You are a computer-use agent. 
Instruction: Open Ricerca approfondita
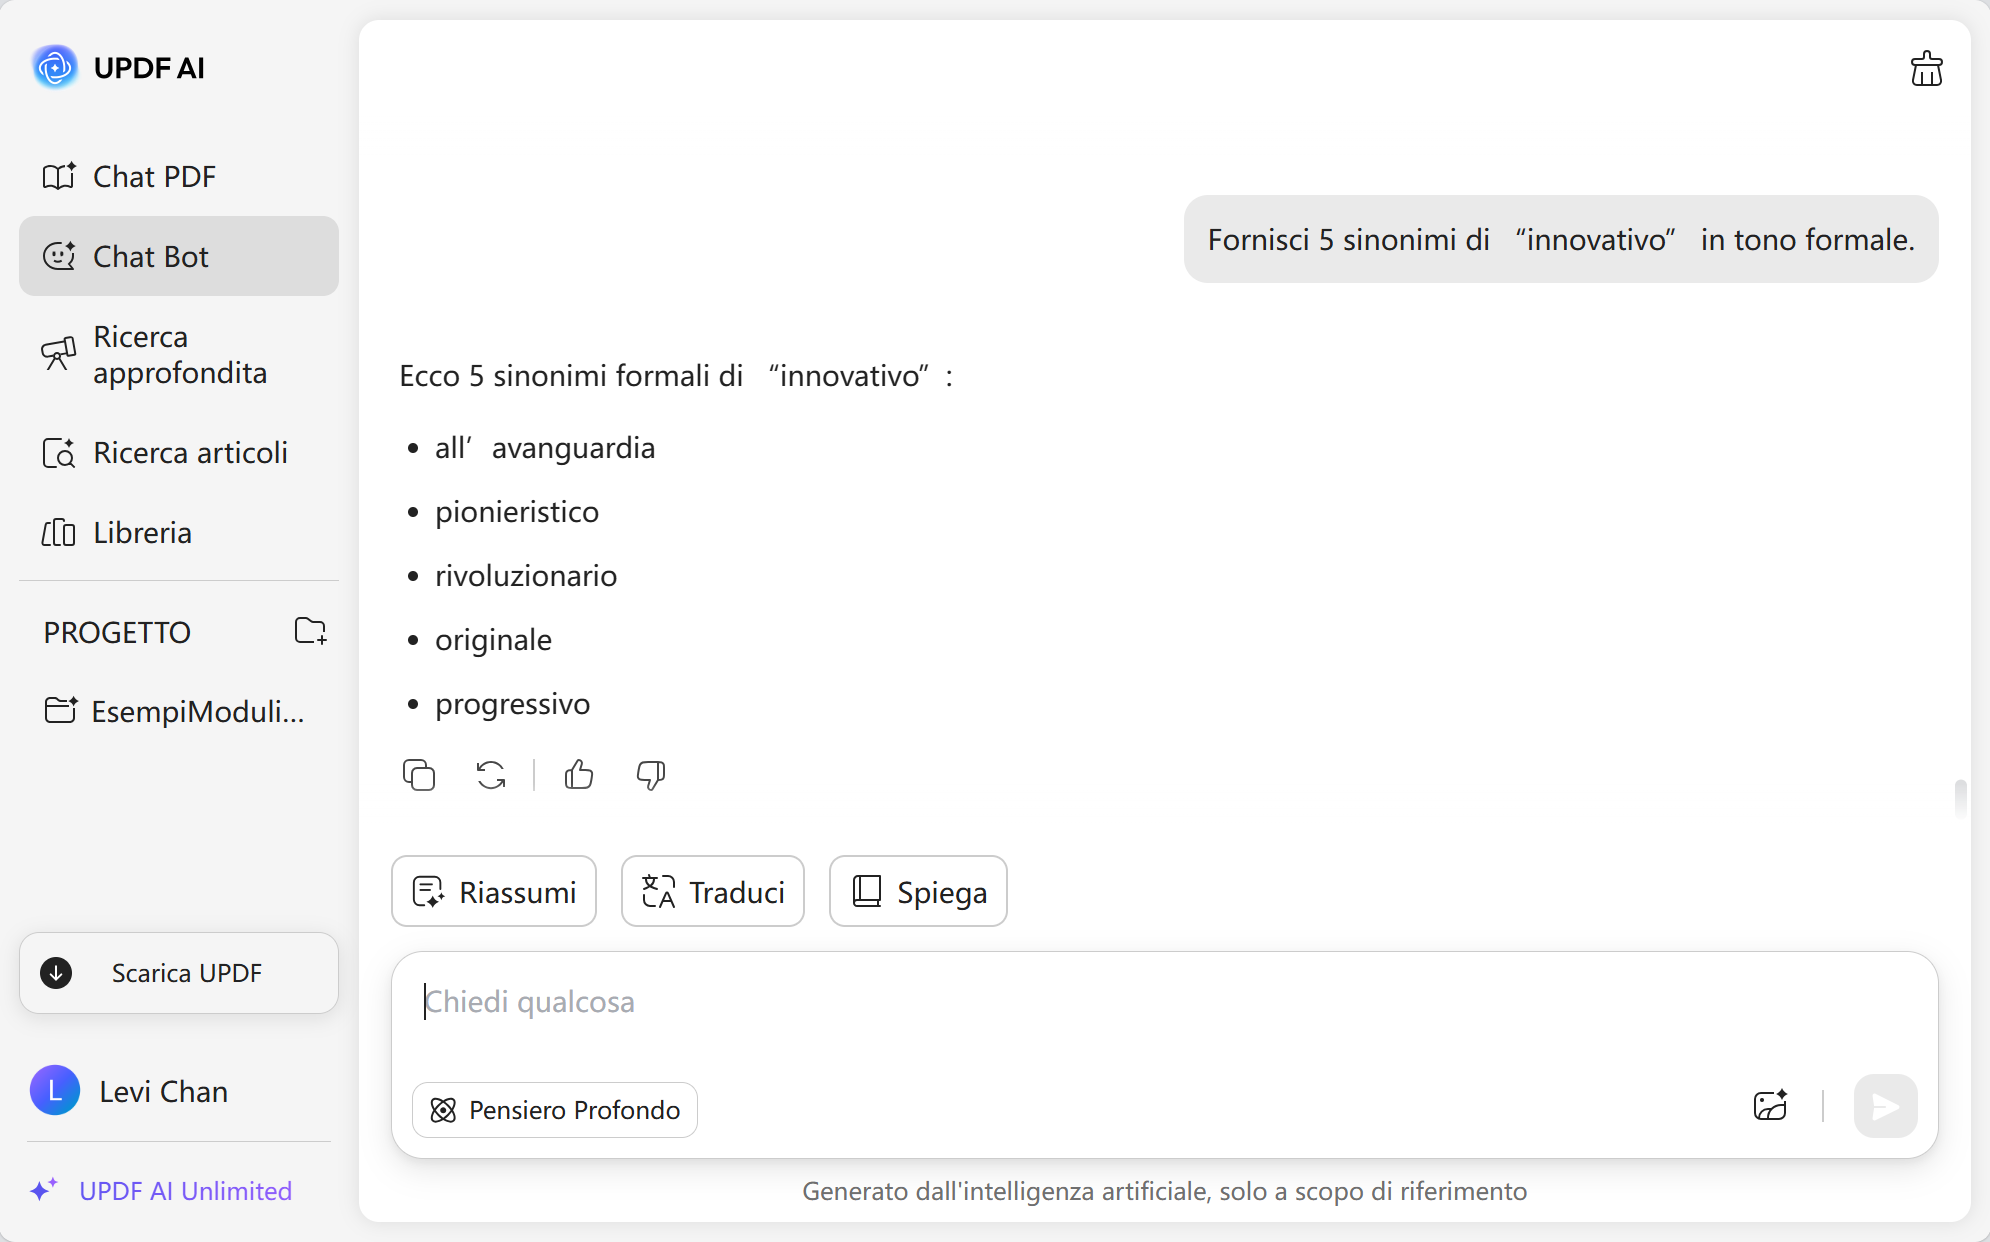tap(180, 354)
